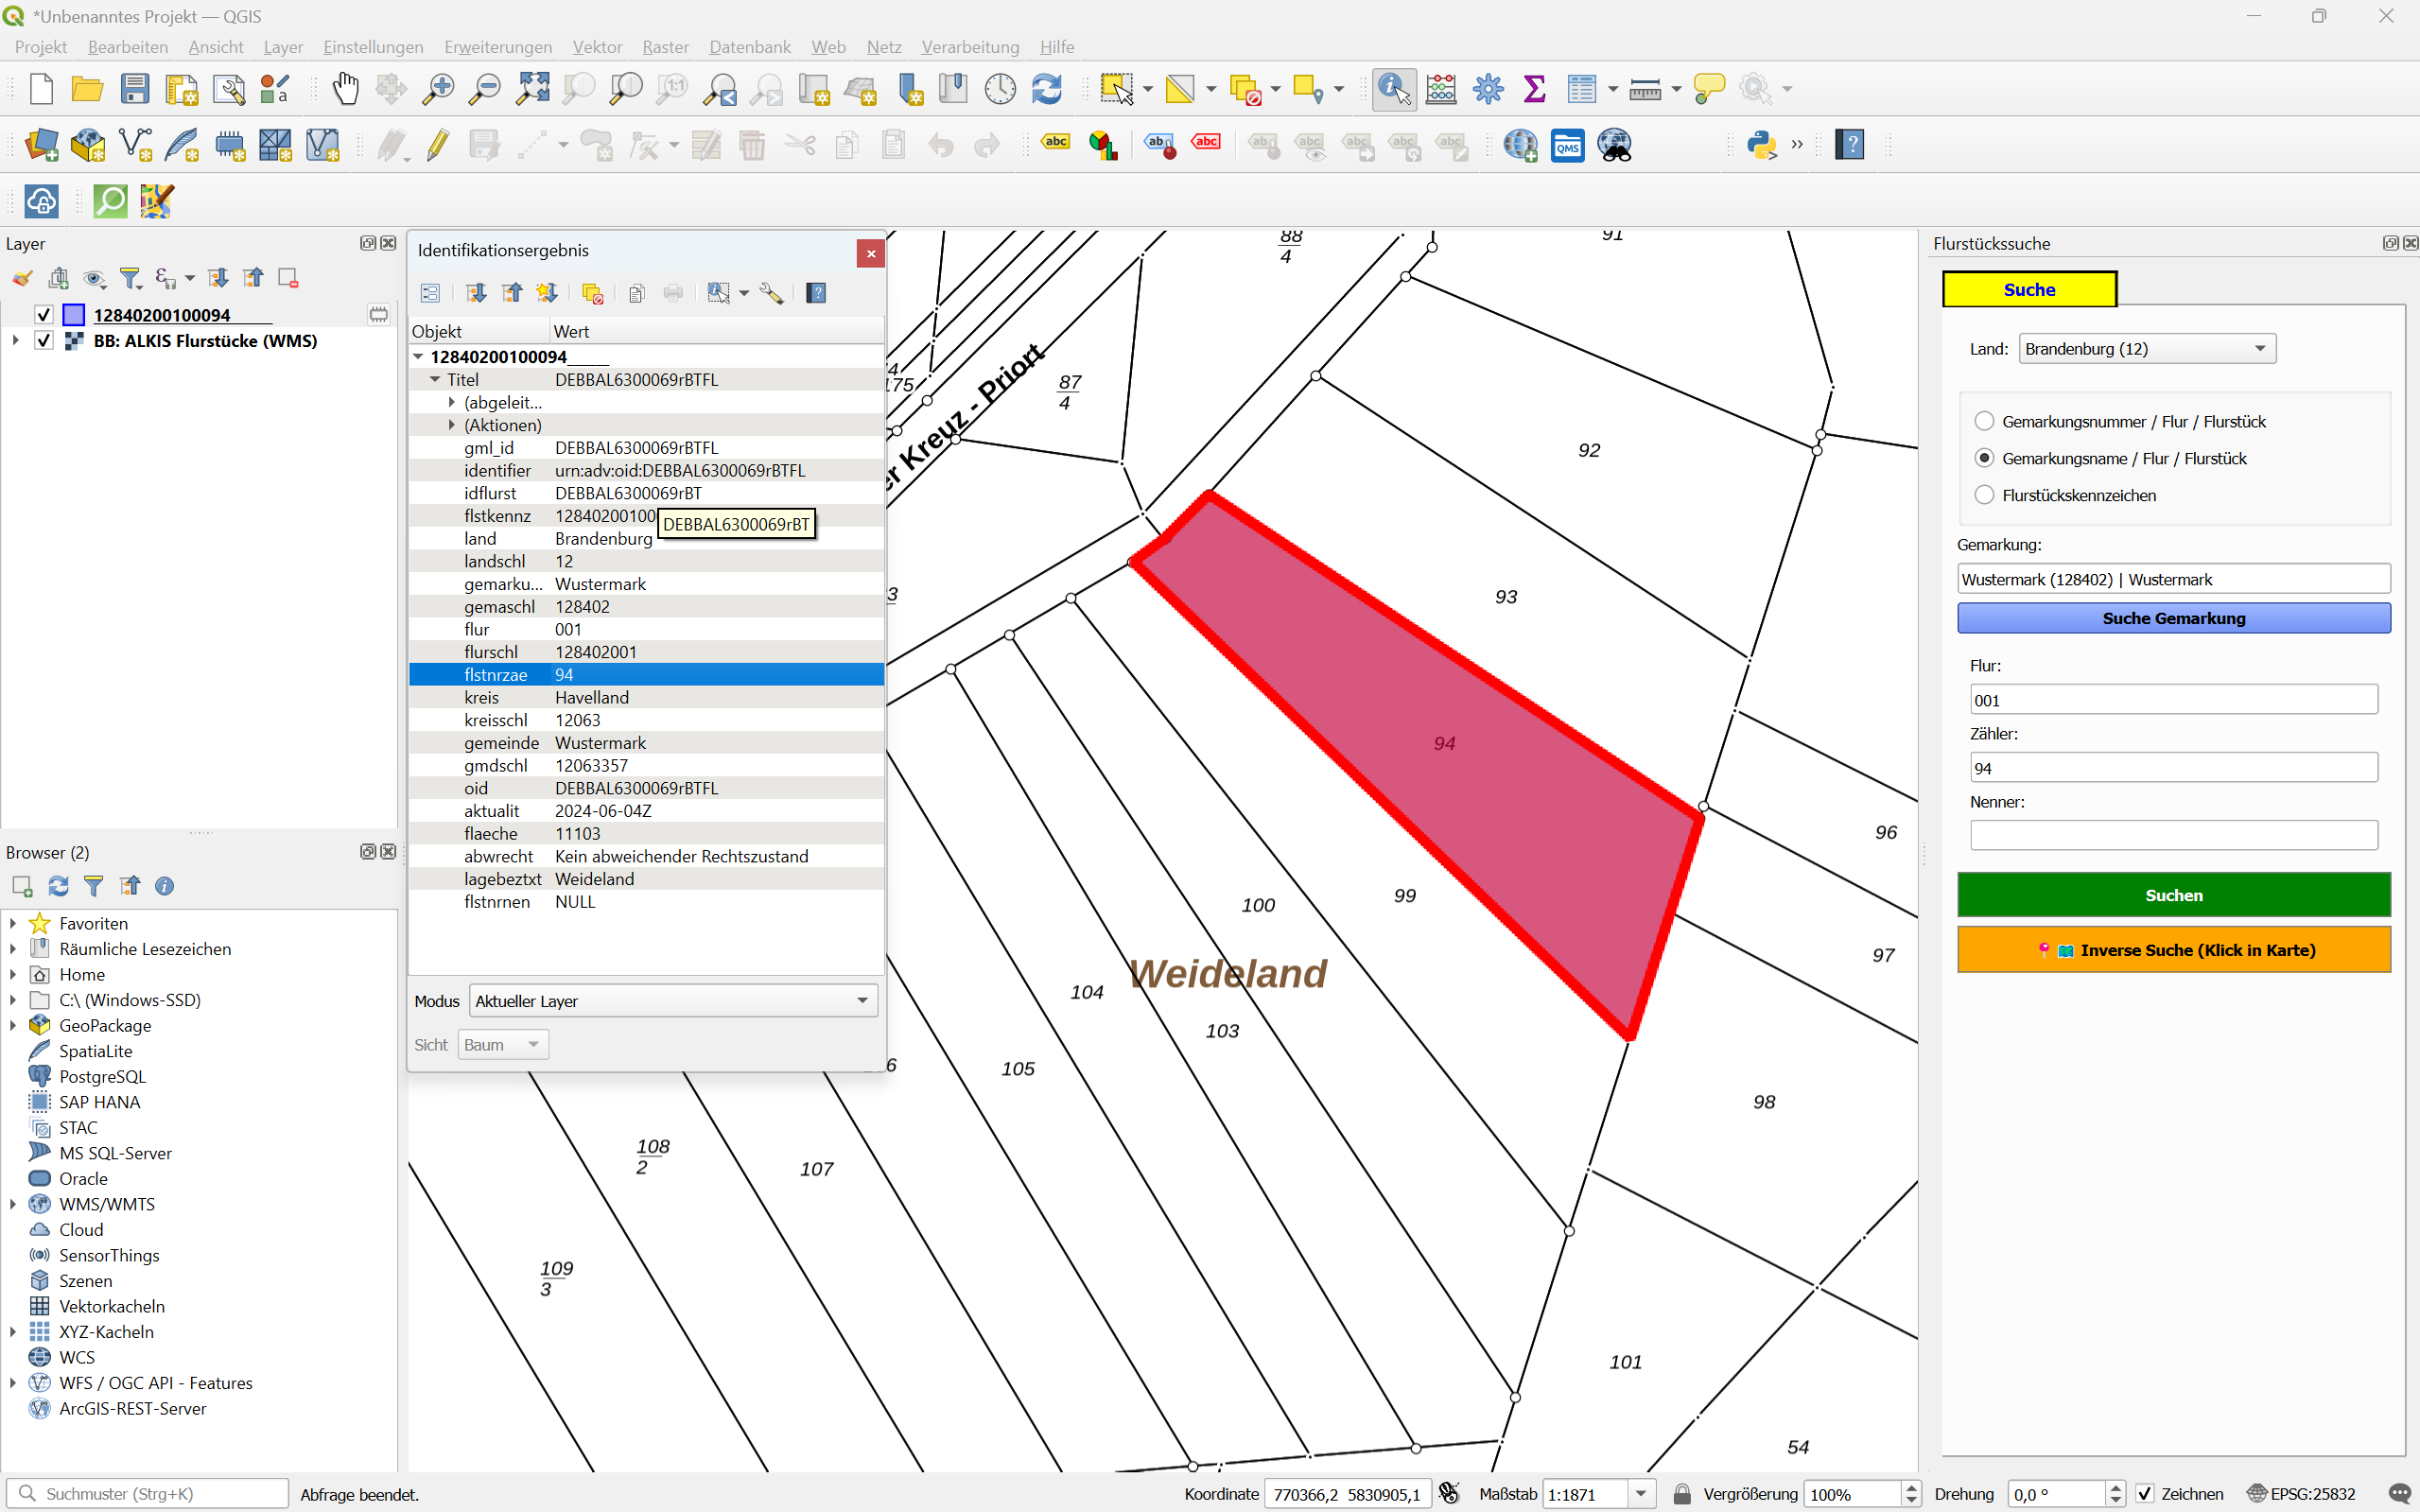Open project using the folder icon

click(88, 89)
